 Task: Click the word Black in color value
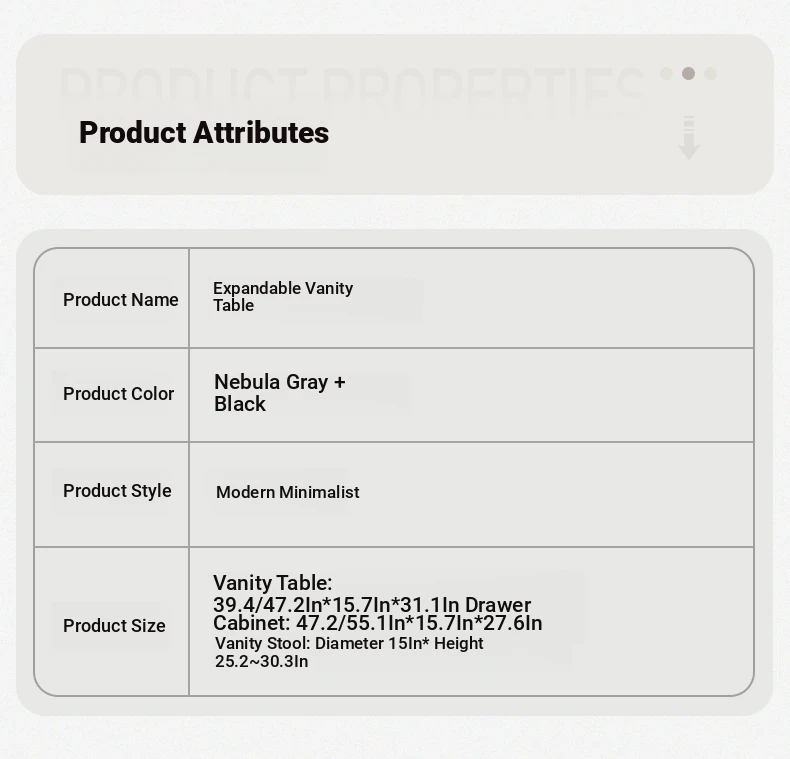pos(240,404)
